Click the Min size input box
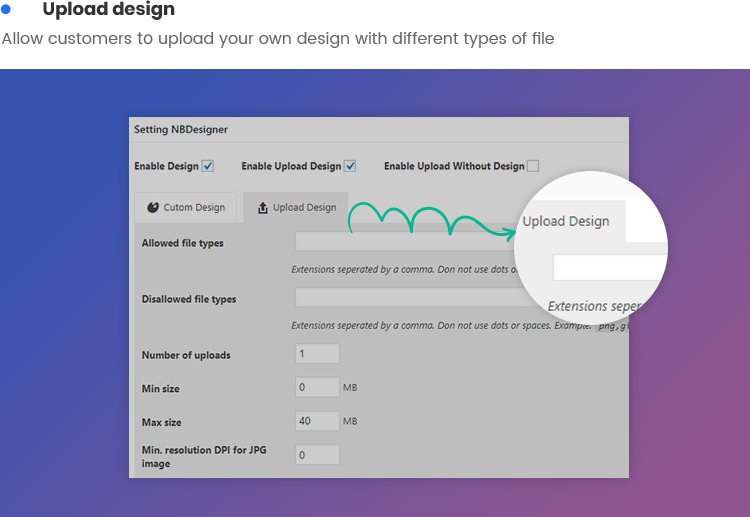The width and height of the screenshot is (750, 517). (x=318, y=387)
